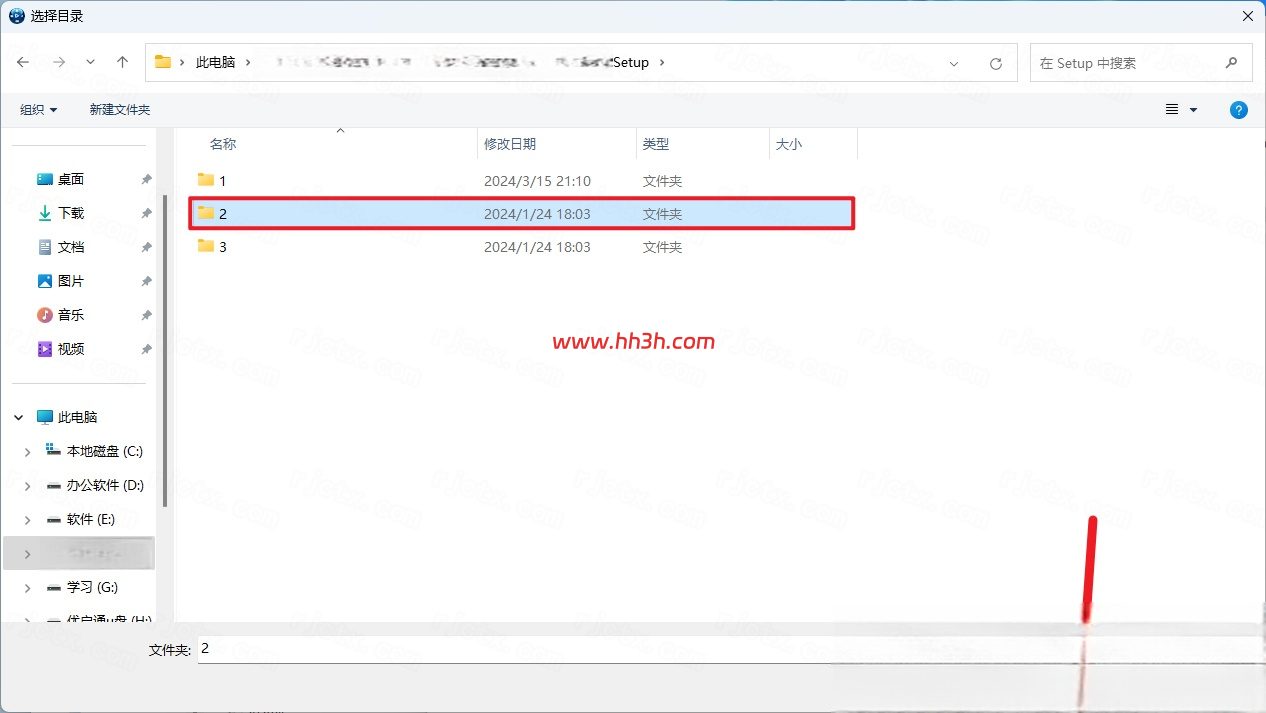
Task: Create a folder with 新建文件夹
Action: (120, 110)
